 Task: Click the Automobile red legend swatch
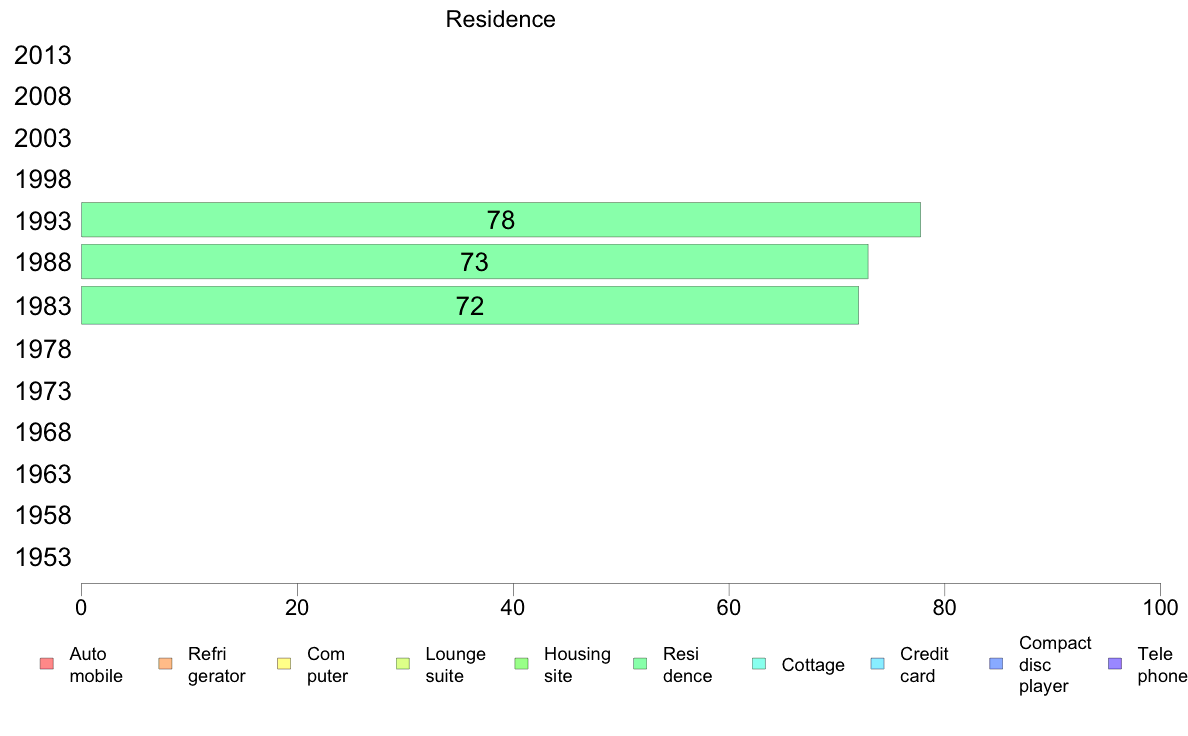point(47,664)
